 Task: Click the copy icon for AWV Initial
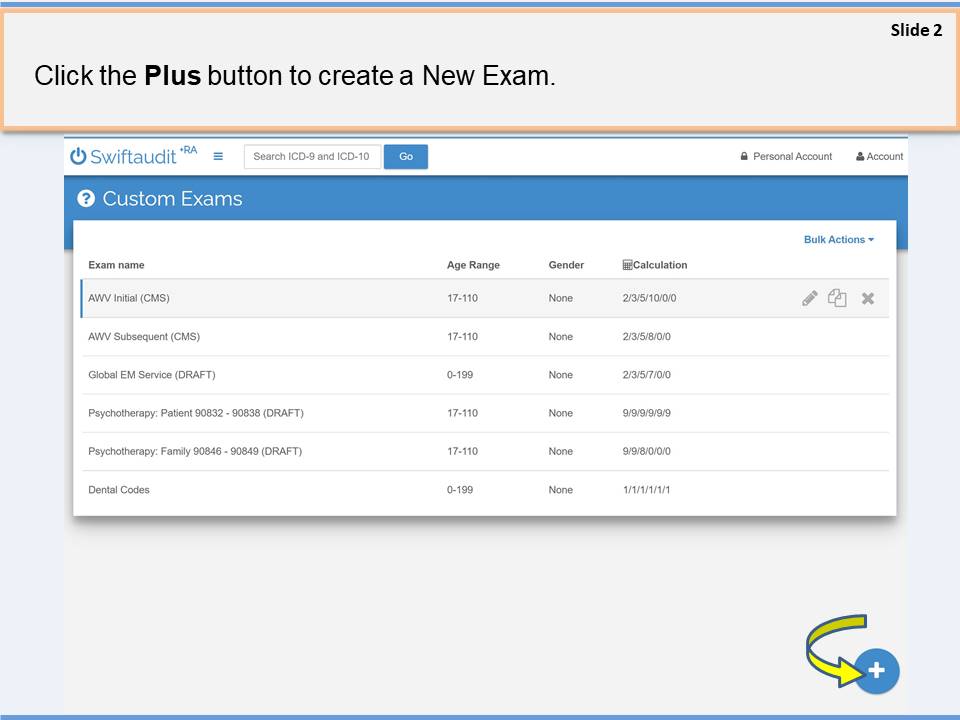pos(837,298)
